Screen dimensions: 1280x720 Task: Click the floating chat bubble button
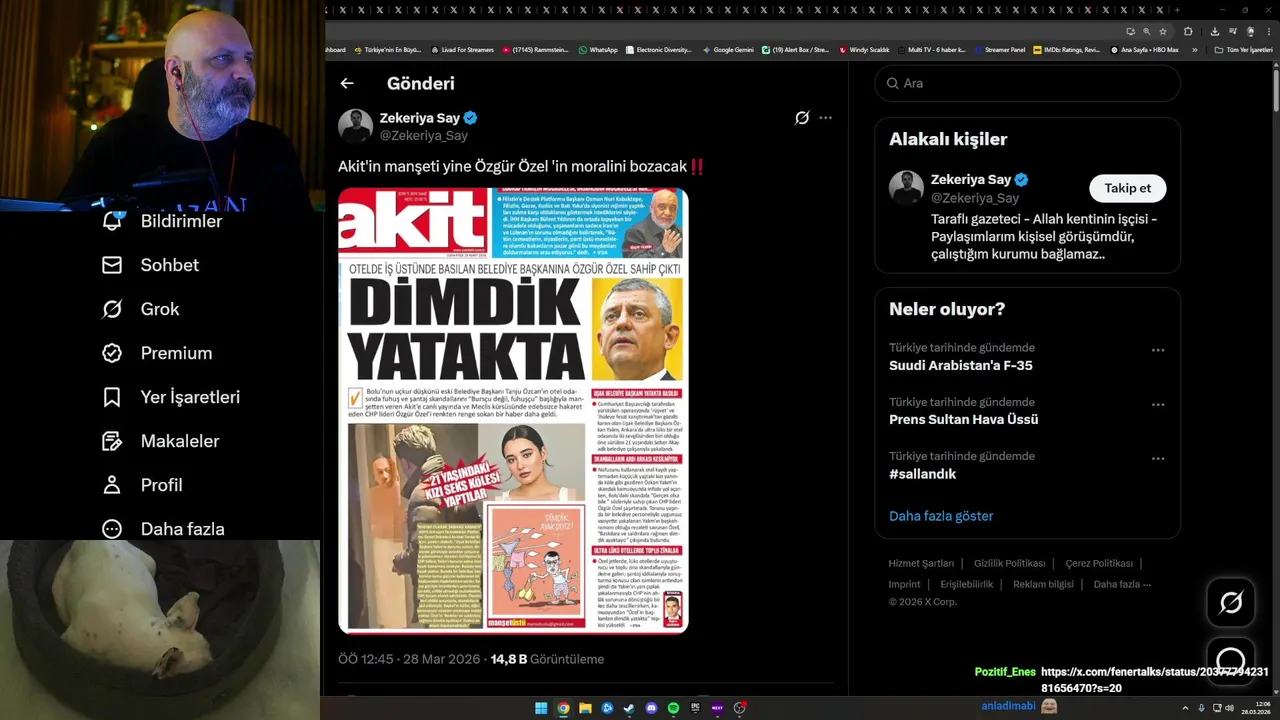click(x=1230, y=661)
